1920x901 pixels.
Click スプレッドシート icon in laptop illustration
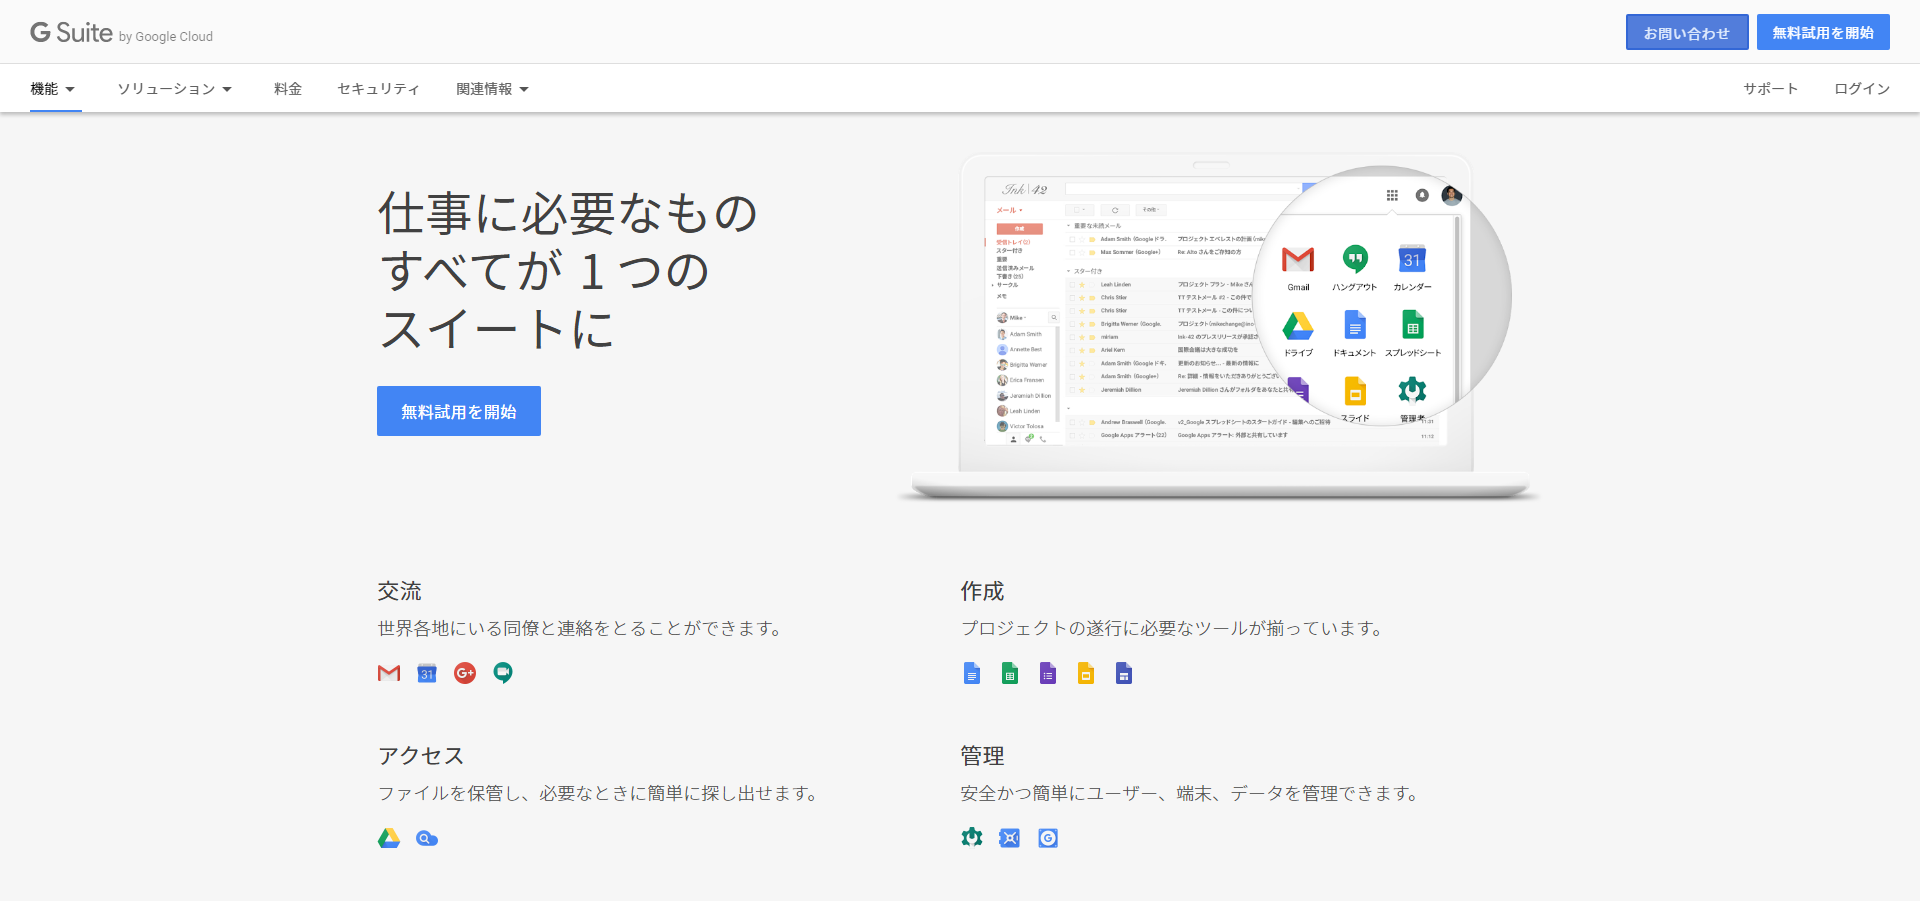1413,325
